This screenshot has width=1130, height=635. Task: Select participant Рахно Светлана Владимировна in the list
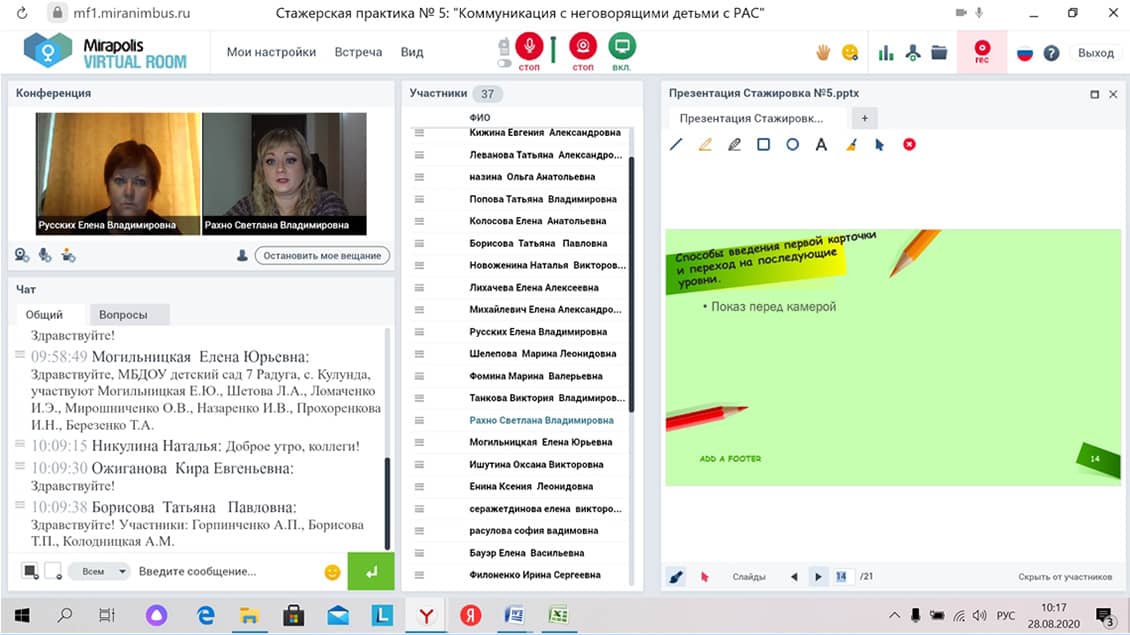541,420
